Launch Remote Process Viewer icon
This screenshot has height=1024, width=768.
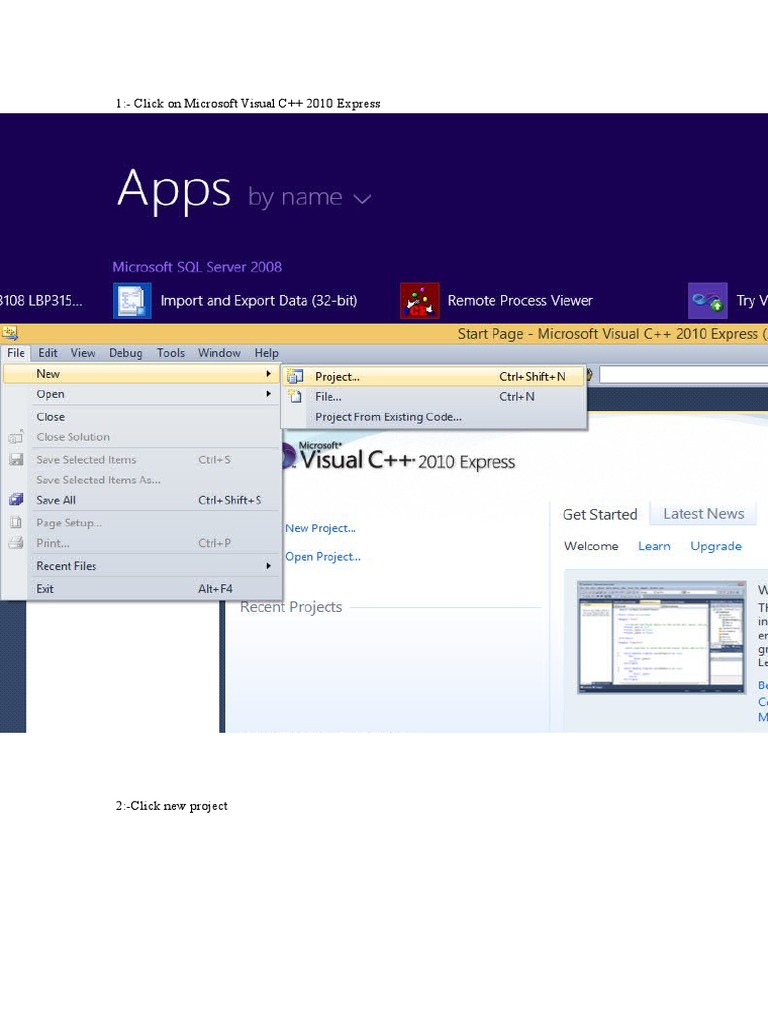(x=419, y=300)
